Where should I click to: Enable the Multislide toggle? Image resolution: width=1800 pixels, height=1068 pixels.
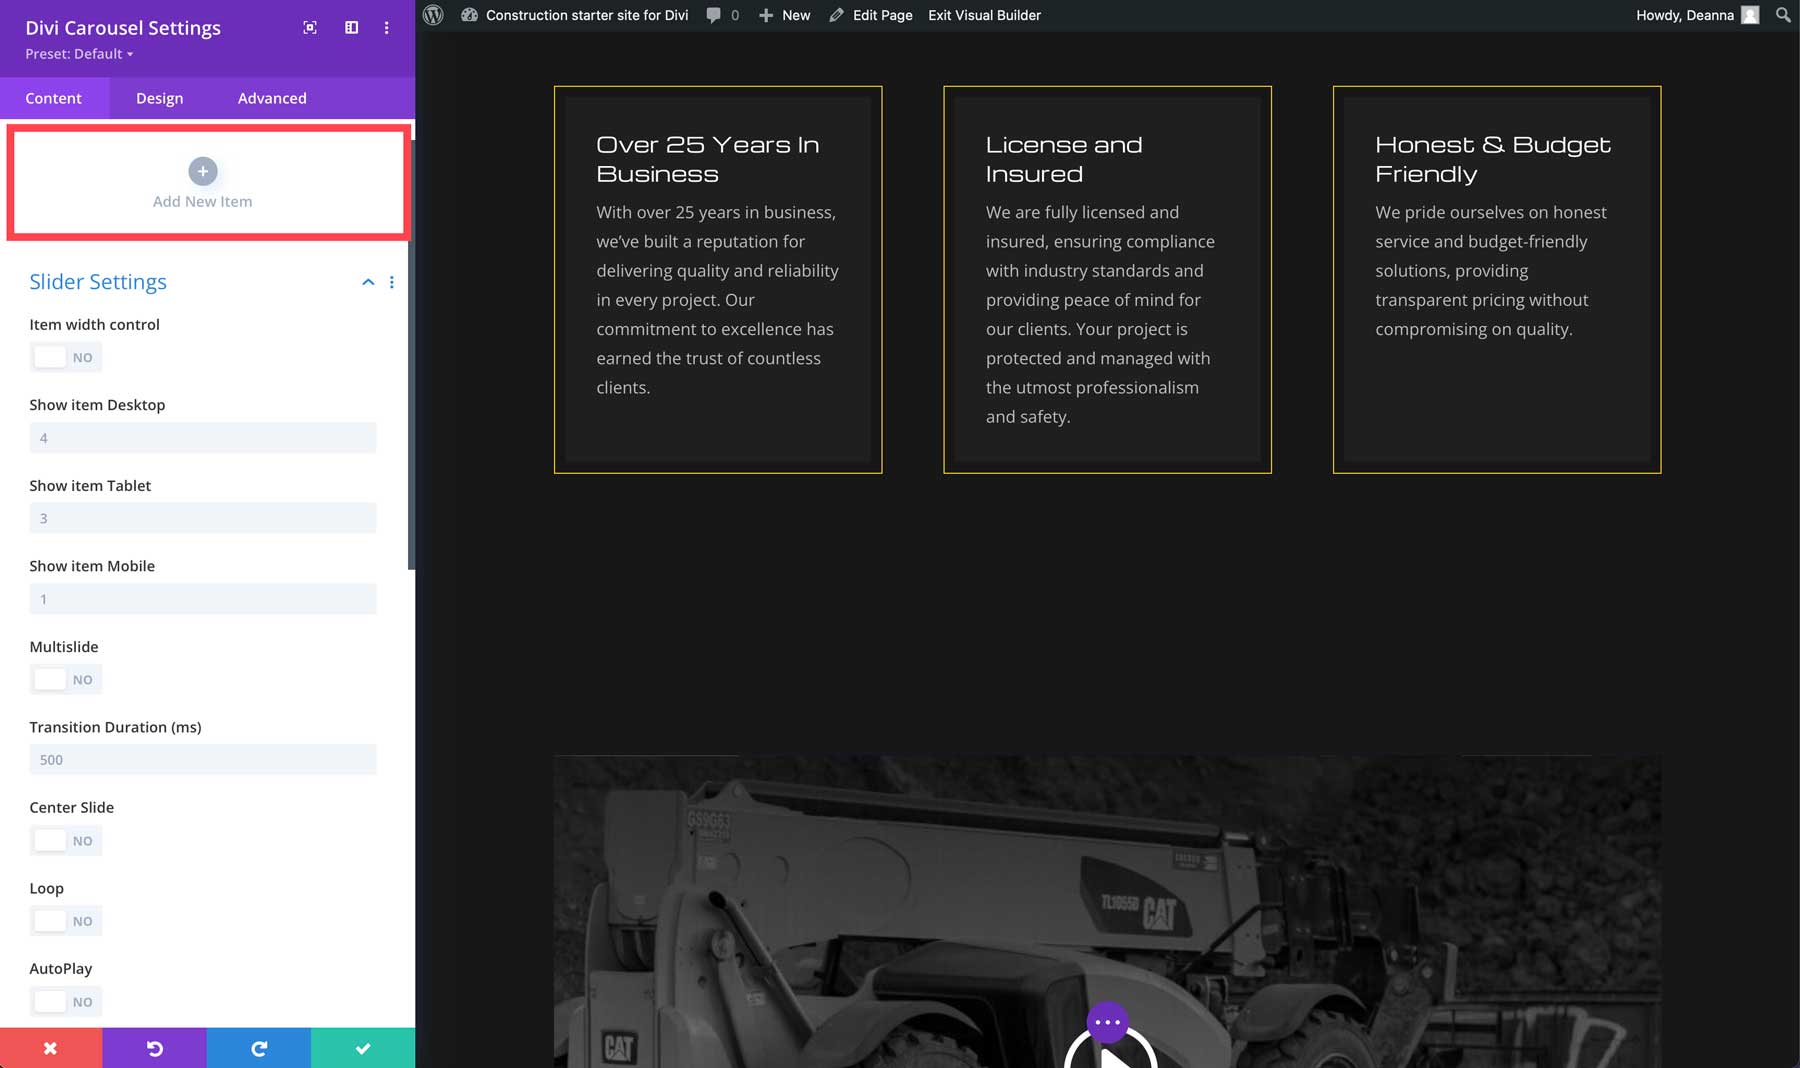click(x=66, y=679)
